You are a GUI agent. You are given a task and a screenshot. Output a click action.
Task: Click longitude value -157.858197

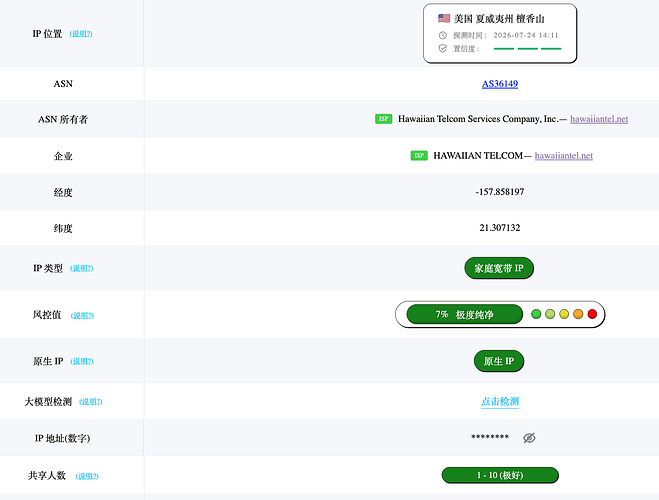pos(500,192)
